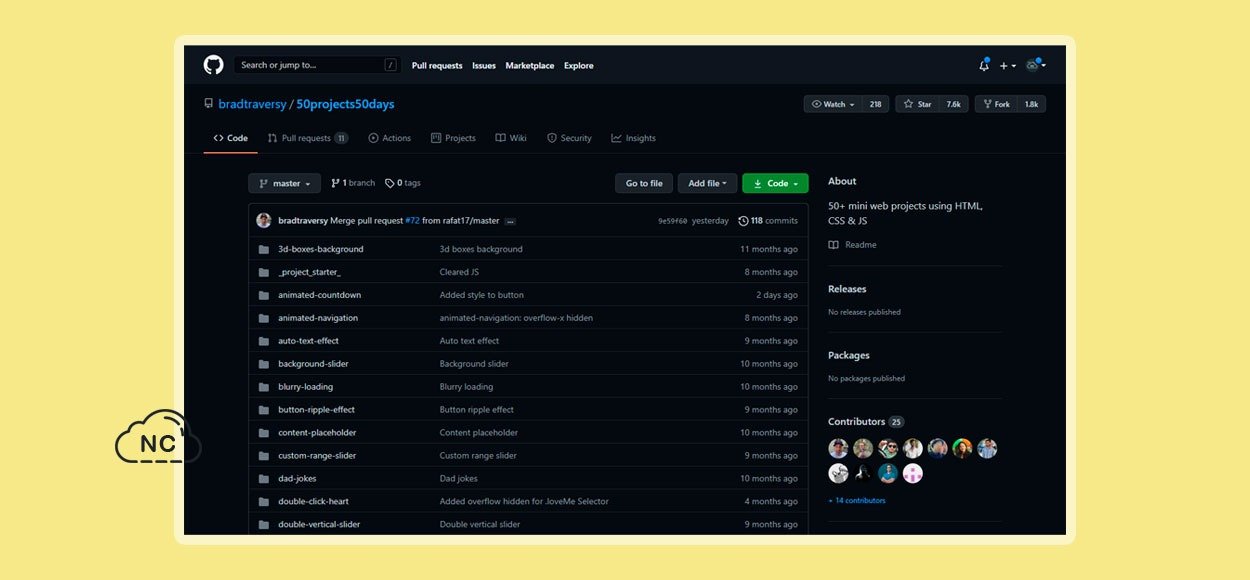Open the custom-range-slider folder
1250x580 pixels.
[317, 456]
